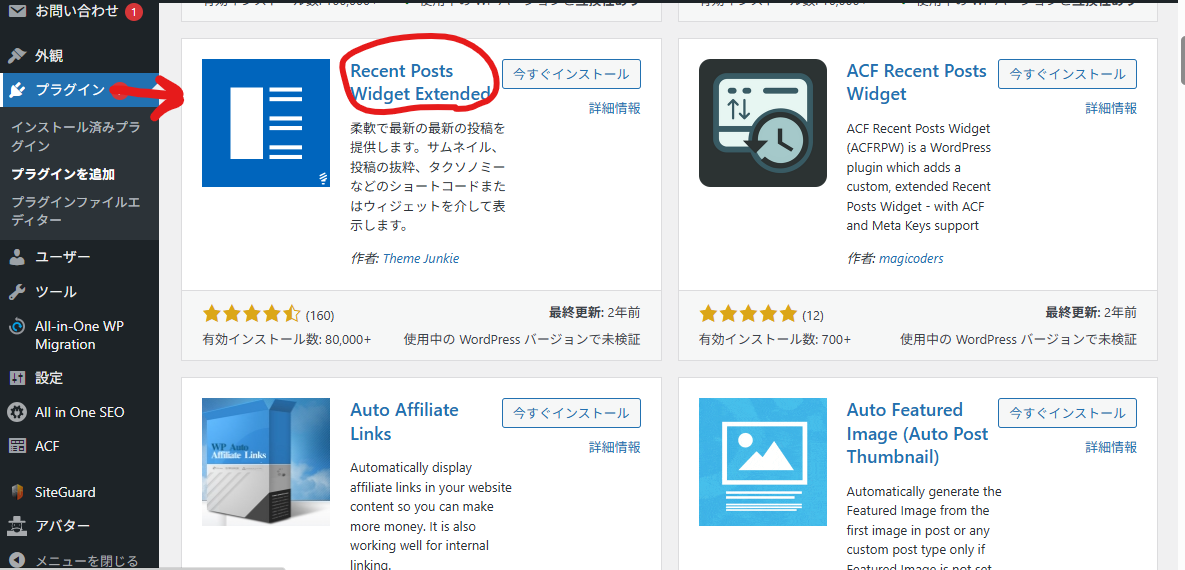Click the Auto Affiliate Links title link

coord(404,422)
